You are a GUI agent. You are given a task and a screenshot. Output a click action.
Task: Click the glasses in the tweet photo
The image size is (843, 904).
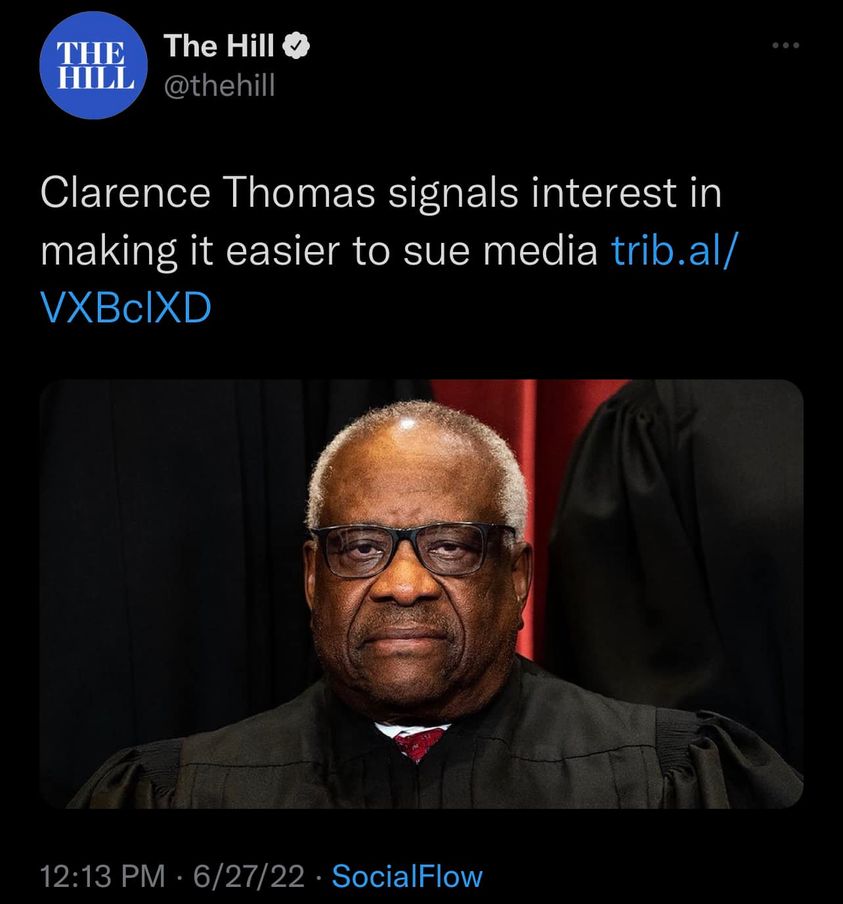click(412, 549)
